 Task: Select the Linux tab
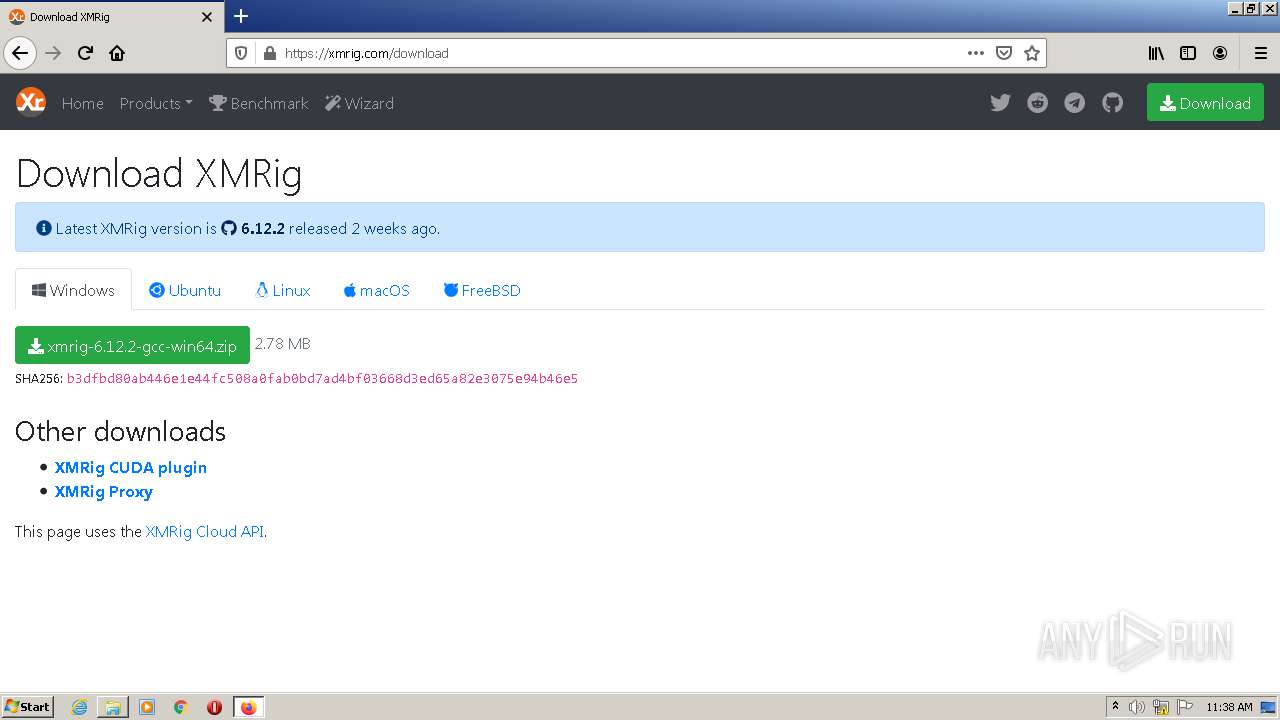[283, 290]
